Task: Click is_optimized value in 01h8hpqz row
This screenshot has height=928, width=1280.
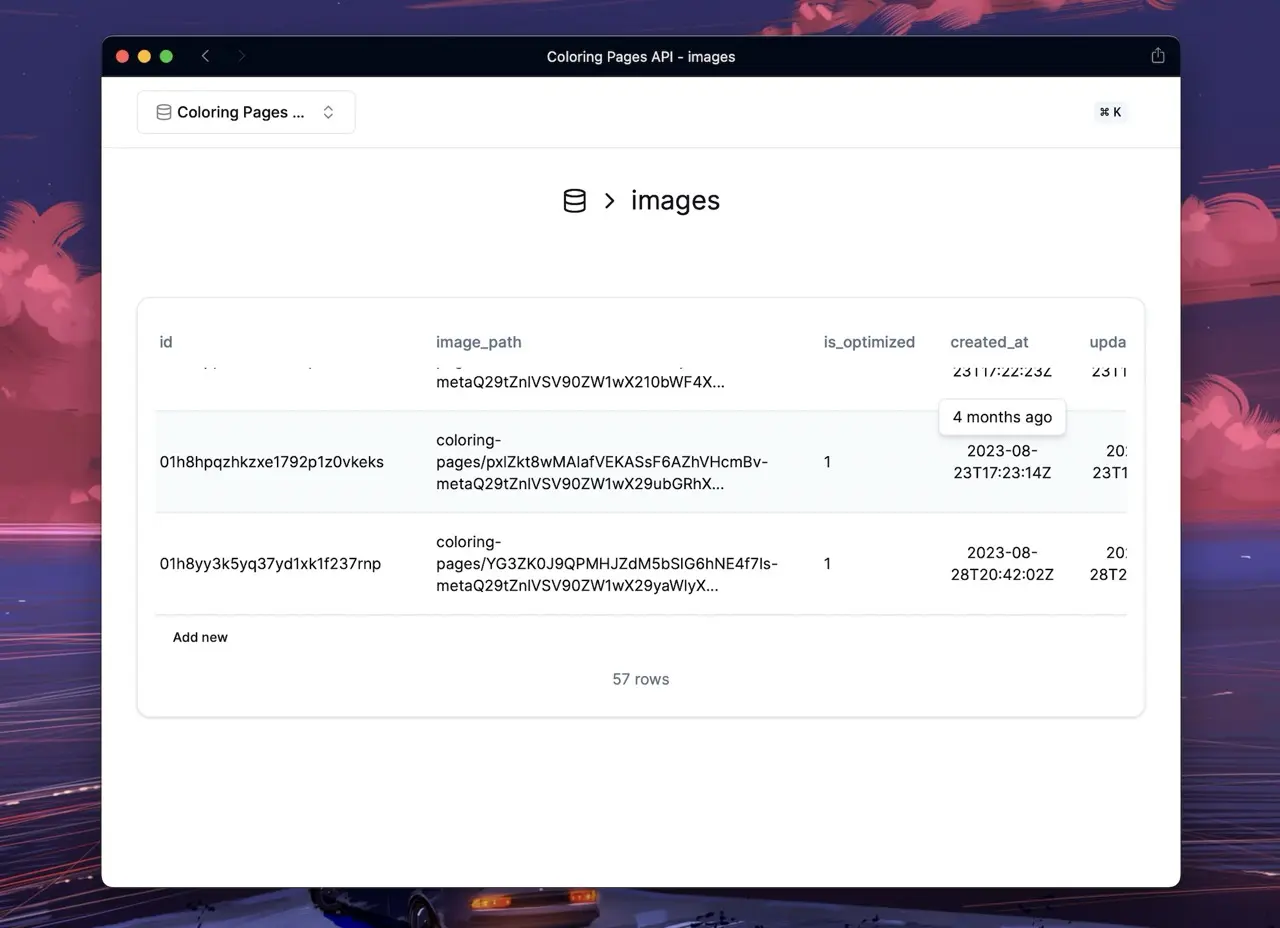Action: click(827, 462)
